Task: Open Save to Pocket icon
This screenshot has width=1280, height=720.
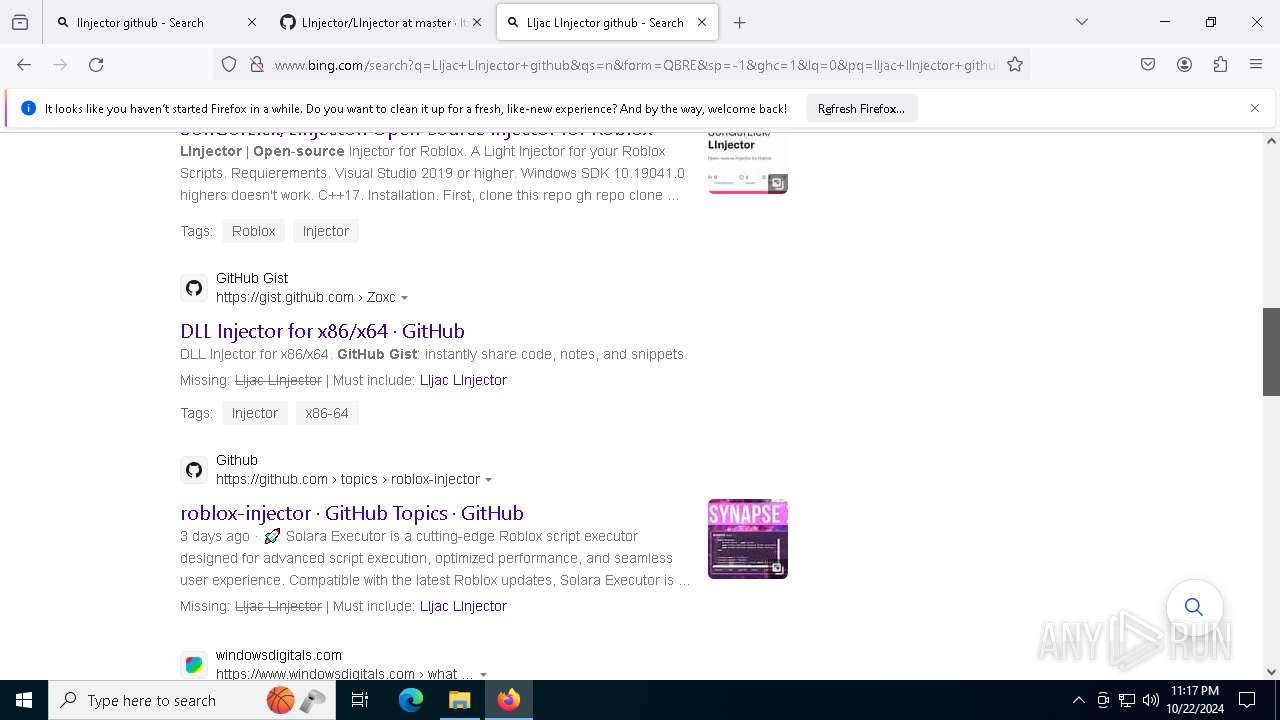Action: click(x=1148, y=64)
